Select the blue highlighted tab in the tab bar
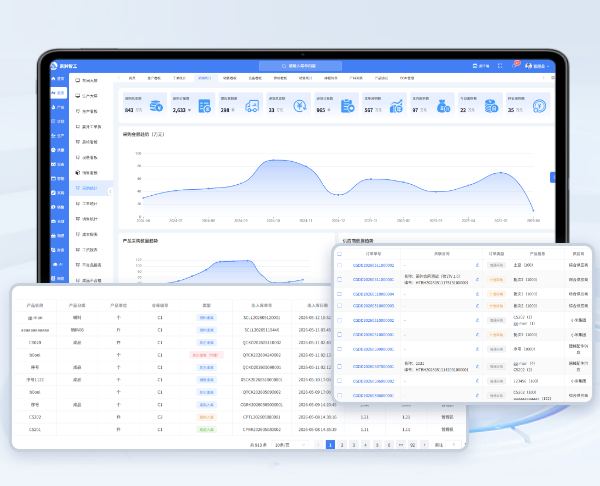600x486 pixels. (x=204, y=78)
